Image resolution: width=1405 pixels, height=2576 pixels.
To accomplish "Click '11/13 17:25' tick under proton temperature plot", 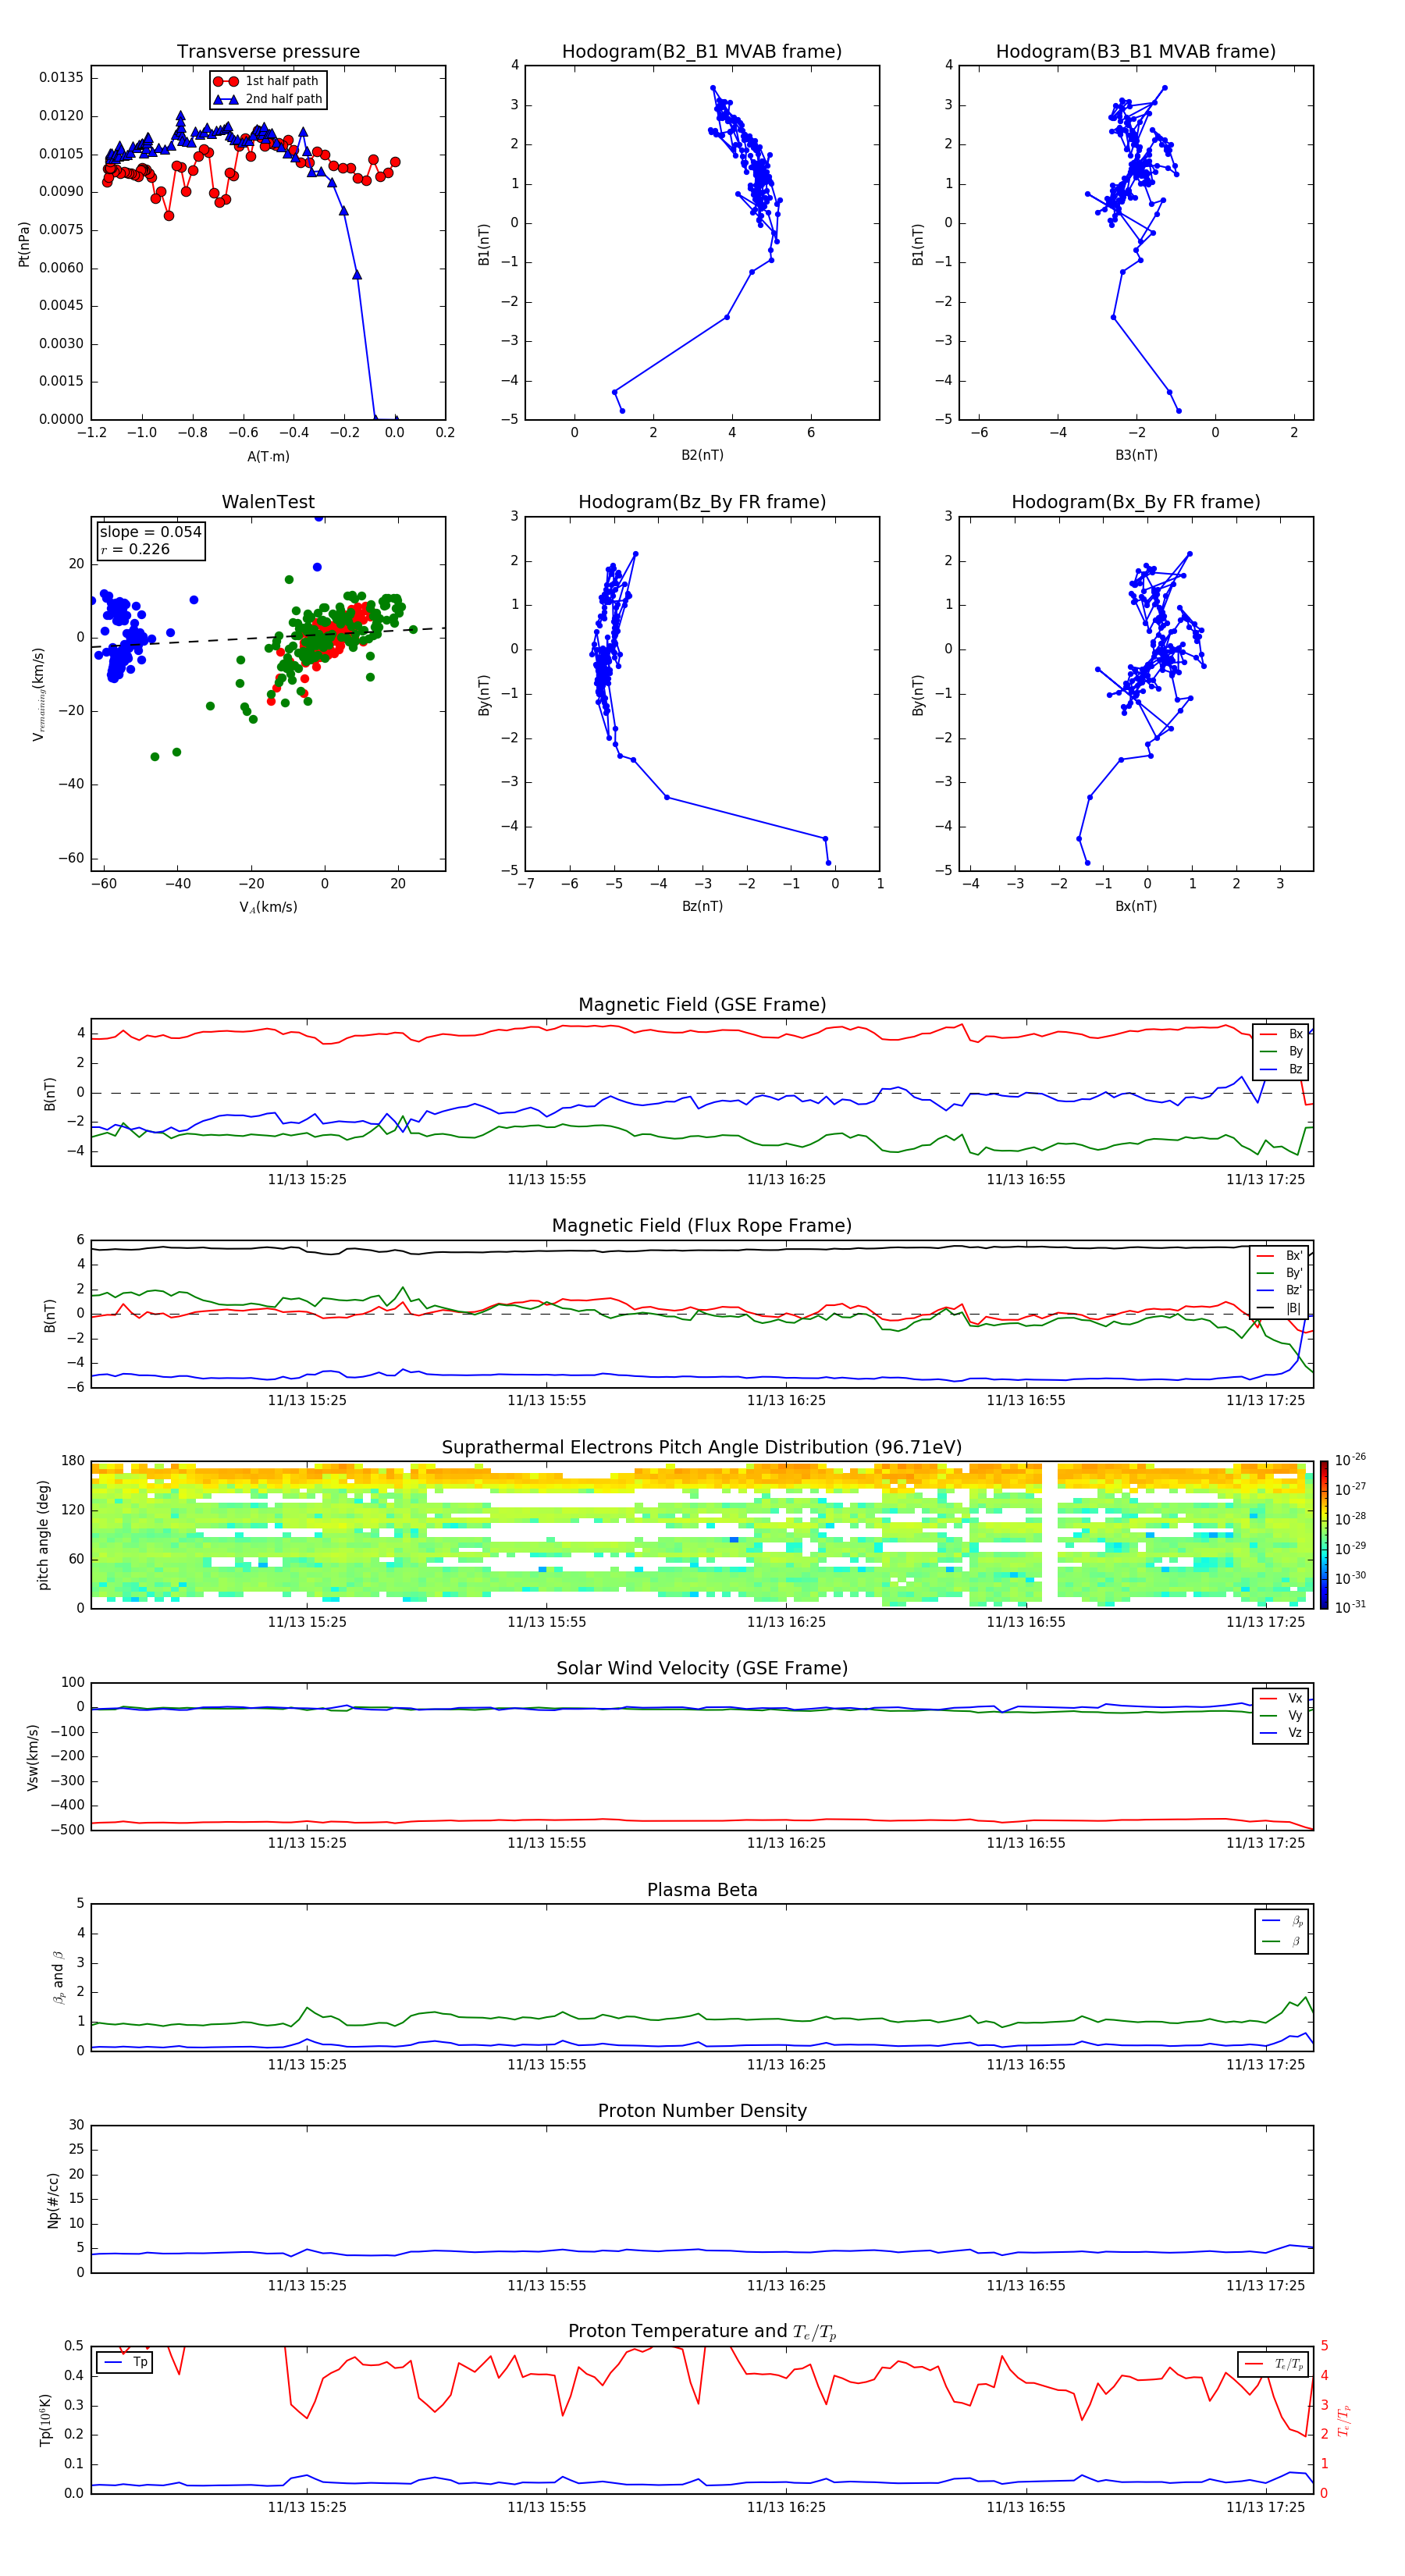I will pos(1266,2507).
